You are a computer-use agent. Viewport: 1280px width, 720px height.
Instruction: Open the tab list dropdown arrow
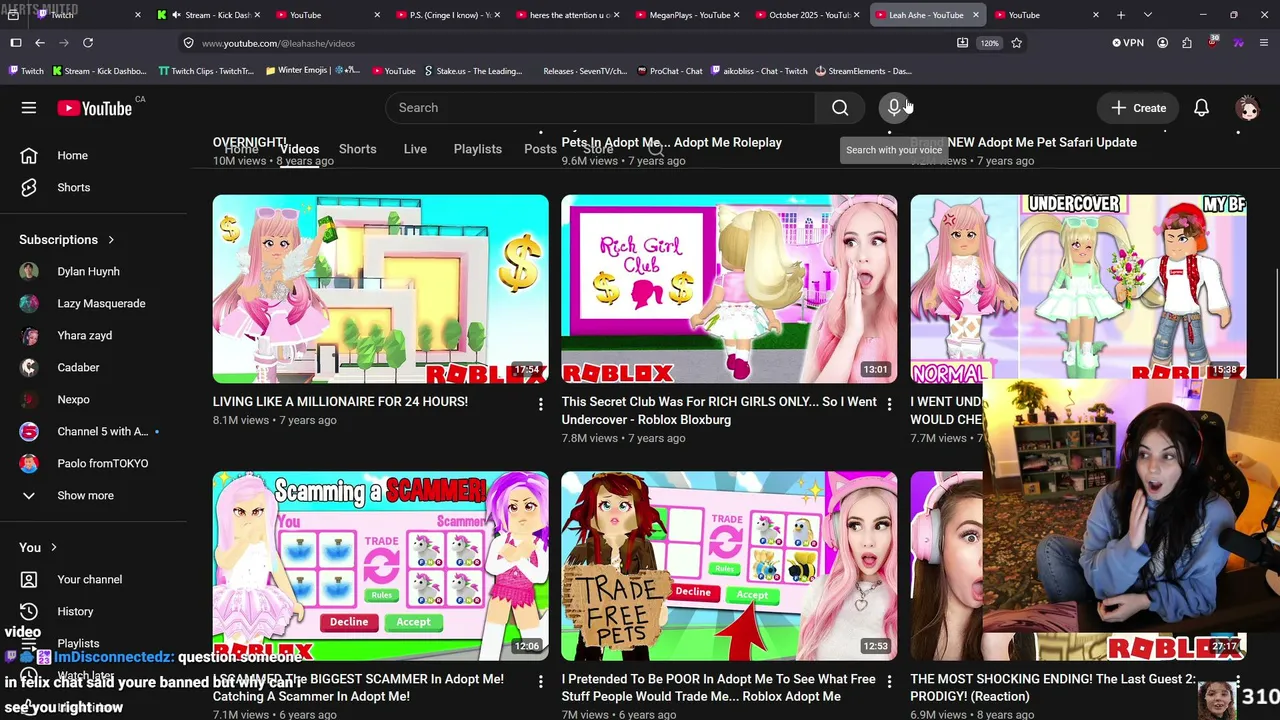[1148, 15]
